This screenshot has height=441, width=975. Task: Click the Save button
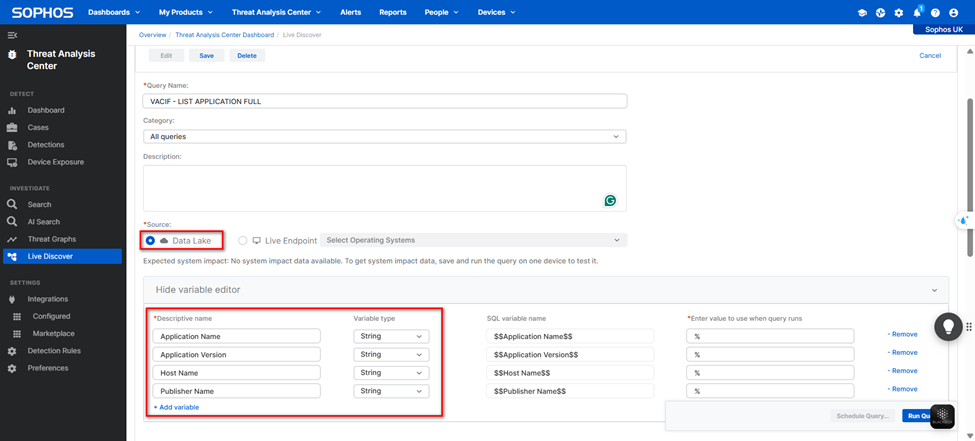click(206, 56)
